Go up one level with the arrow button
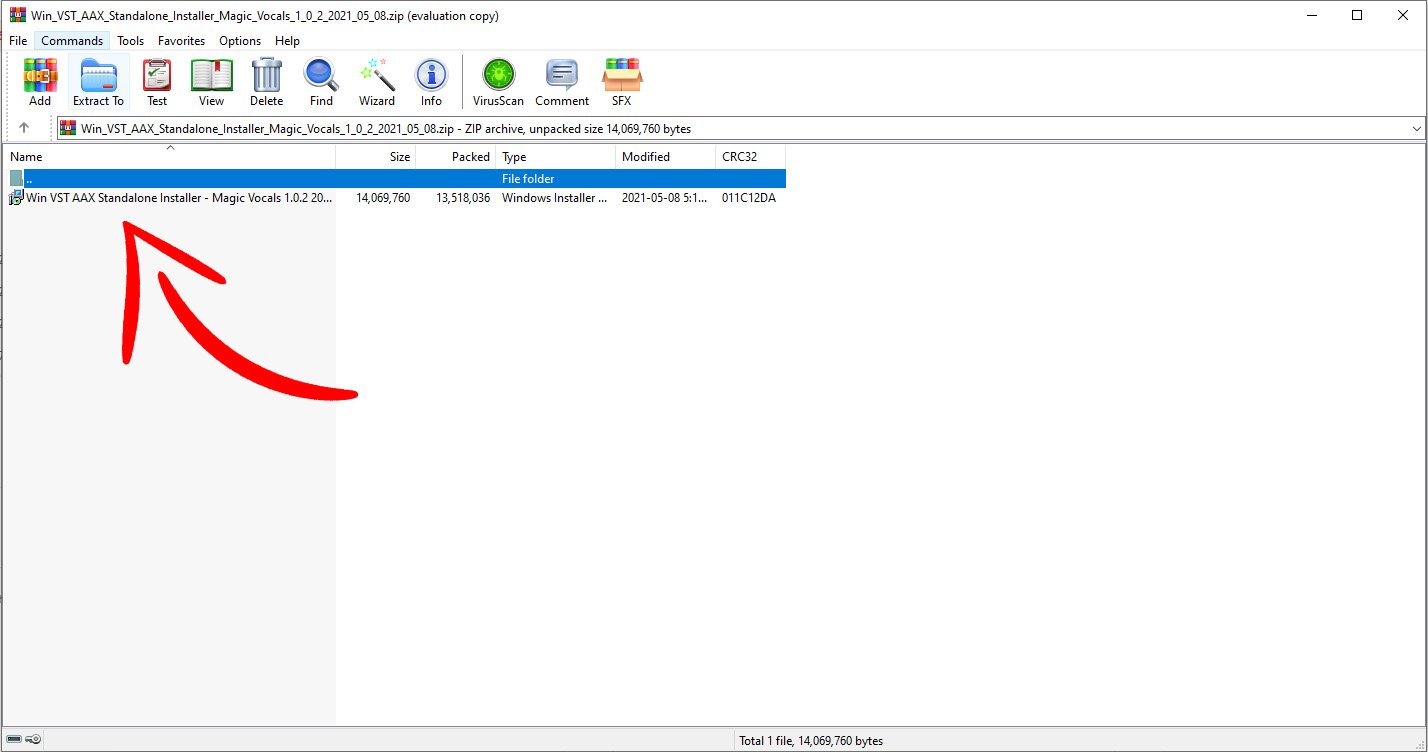 (24, 128)
